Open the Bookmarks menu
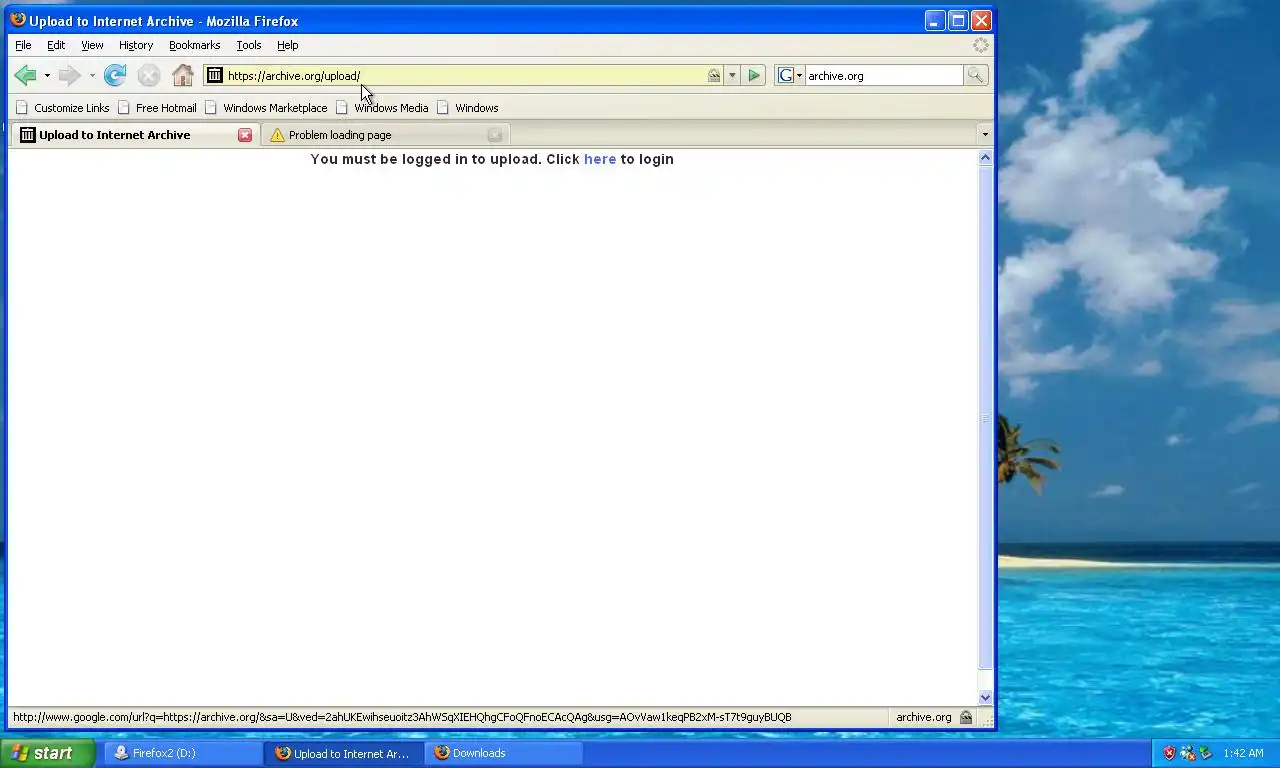The height and width of the screenshot is (768, 1280). pyautogui.click(x=194, y=45)
